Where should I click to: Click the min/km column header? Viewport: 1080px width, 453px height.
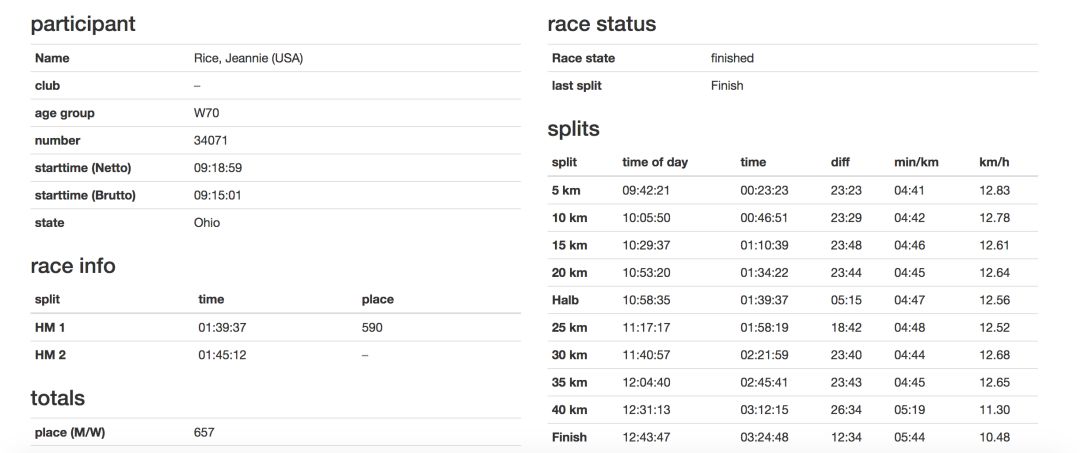tap(916, 162)
